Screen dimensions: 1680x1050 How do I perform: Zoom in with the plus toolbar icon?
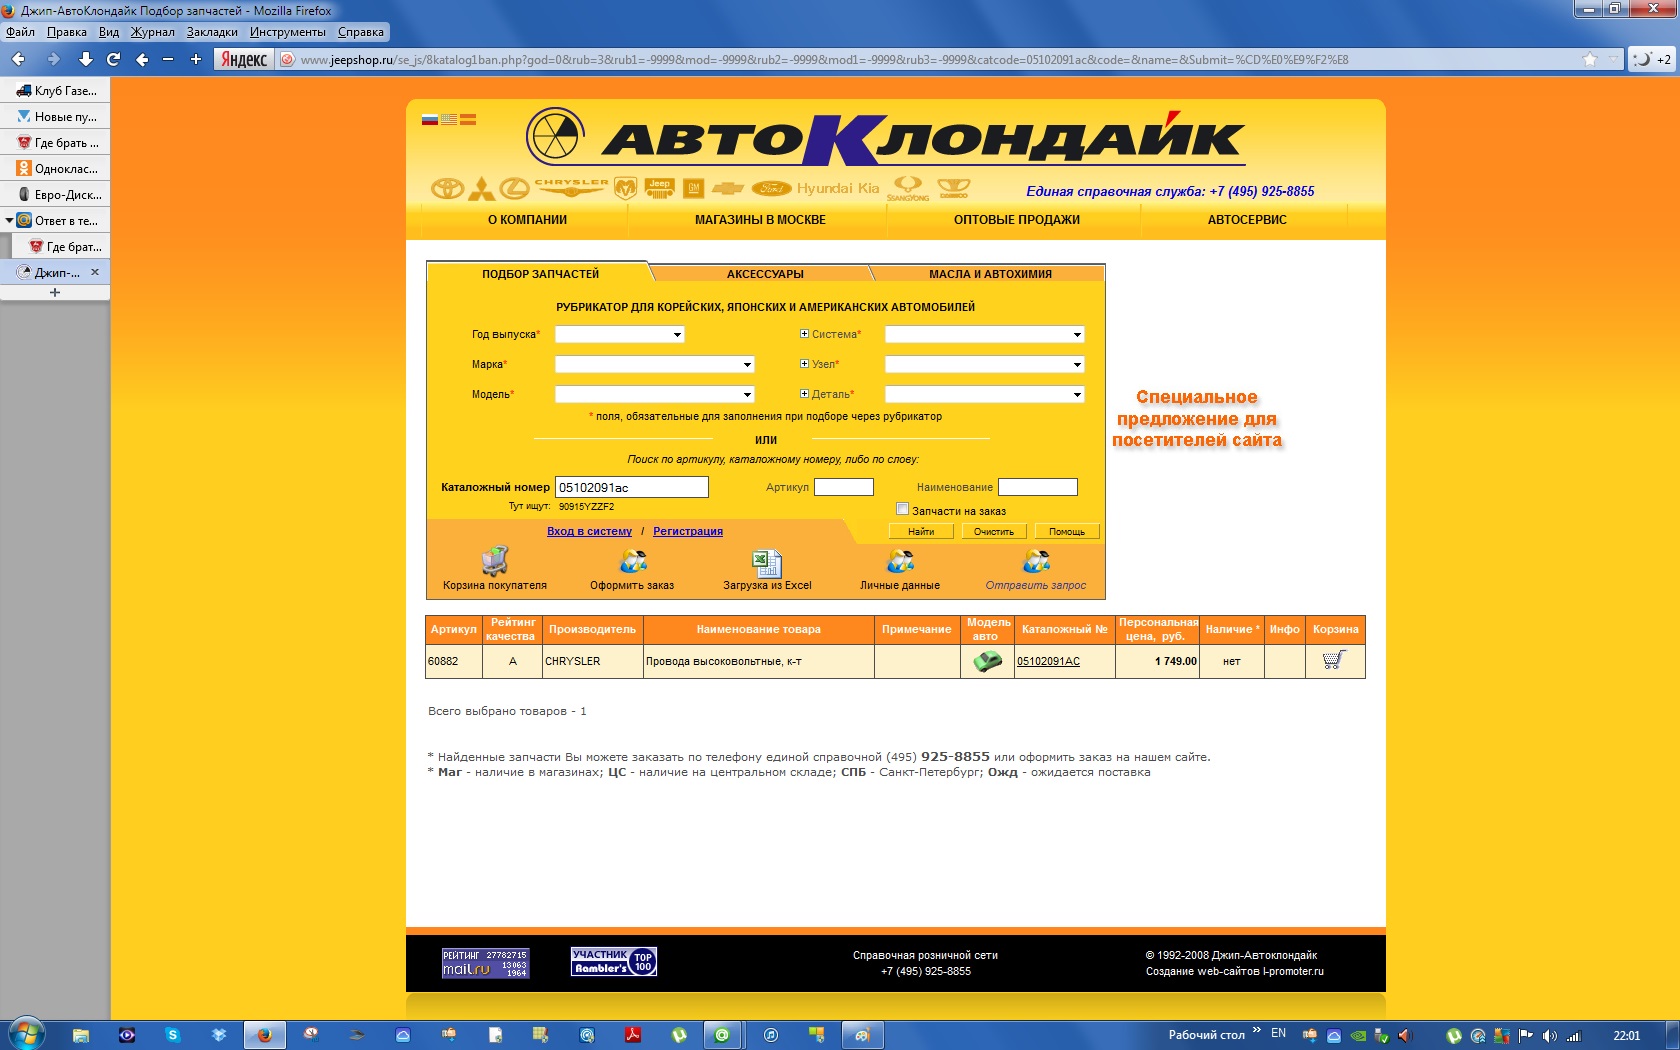point(196,59)
